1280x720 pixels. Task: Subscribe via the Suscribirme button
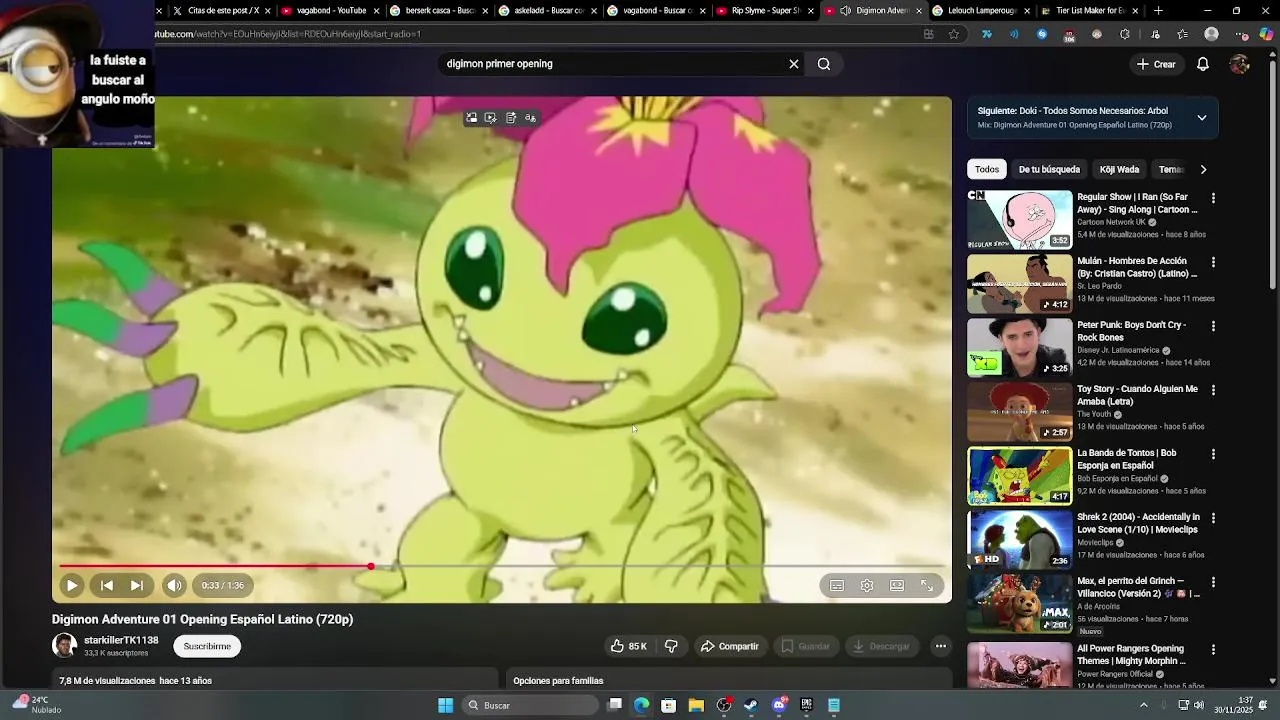[x=207, y=646]
